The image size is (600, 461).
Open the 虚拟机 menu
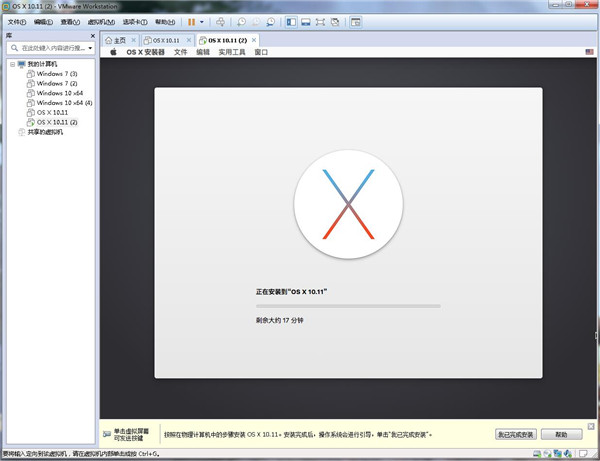pos(101,22)
